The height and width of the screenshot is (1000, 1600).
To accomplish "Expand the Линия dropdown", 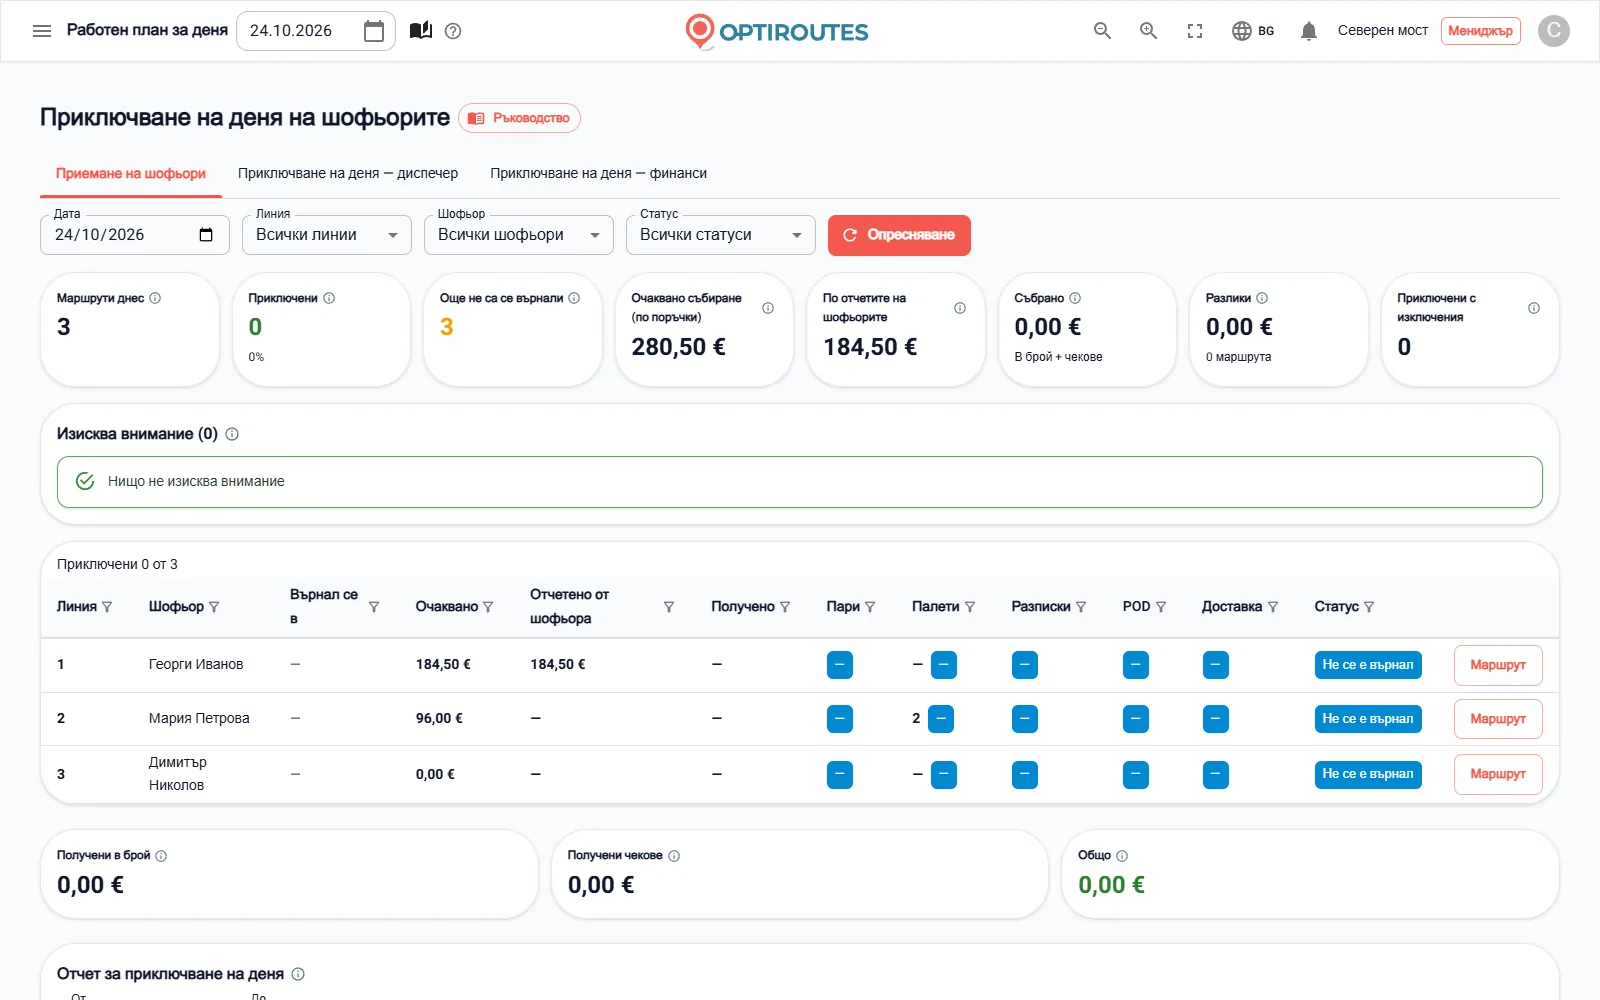I will [327, 235].
